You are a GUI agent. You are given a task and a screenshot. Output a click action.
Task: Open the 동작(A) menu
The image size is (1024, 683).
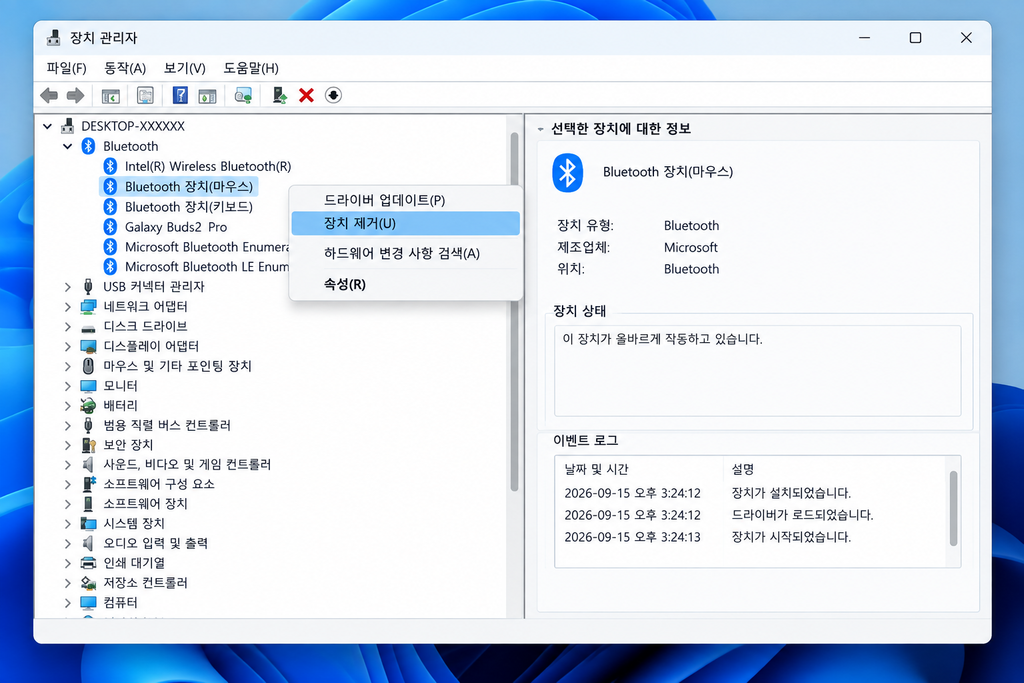tap(125, 68)
